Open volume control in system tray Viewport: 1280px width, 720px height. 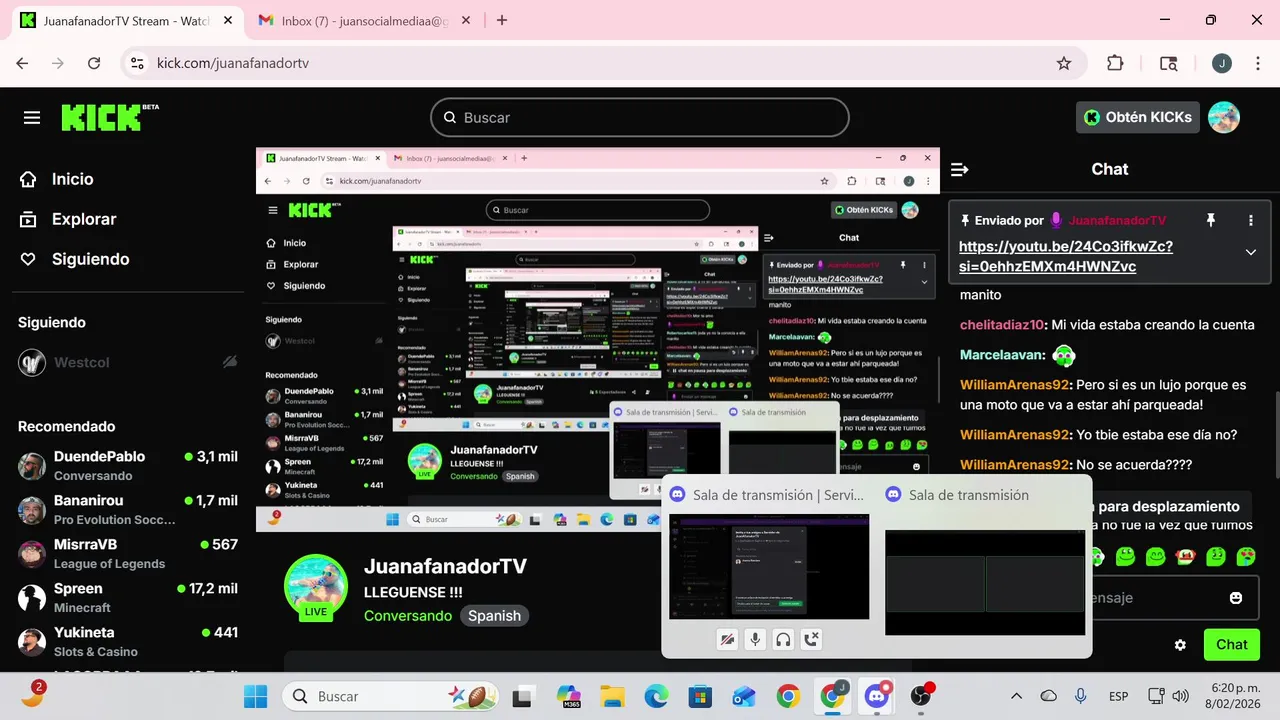pyautogui.click(x=1180, y=696)
